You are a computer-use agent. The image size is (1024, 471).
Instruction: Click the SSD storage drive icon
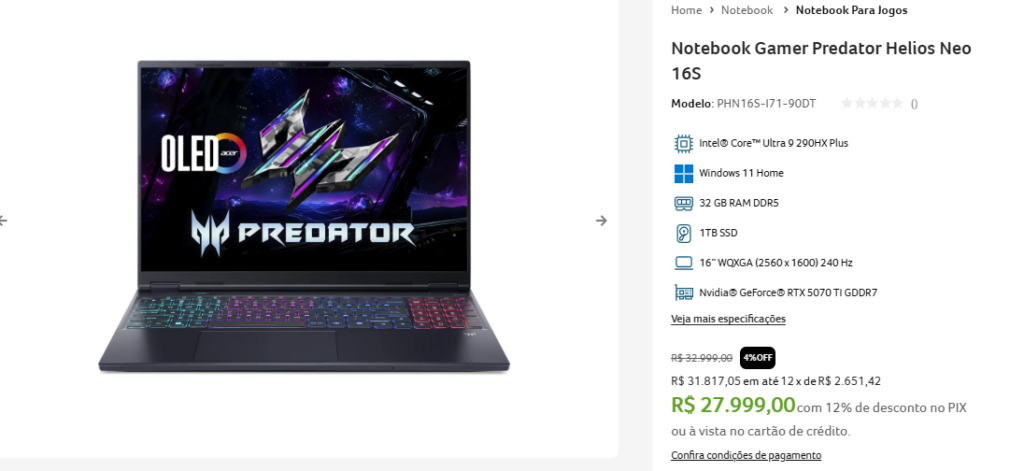(683, 233)
